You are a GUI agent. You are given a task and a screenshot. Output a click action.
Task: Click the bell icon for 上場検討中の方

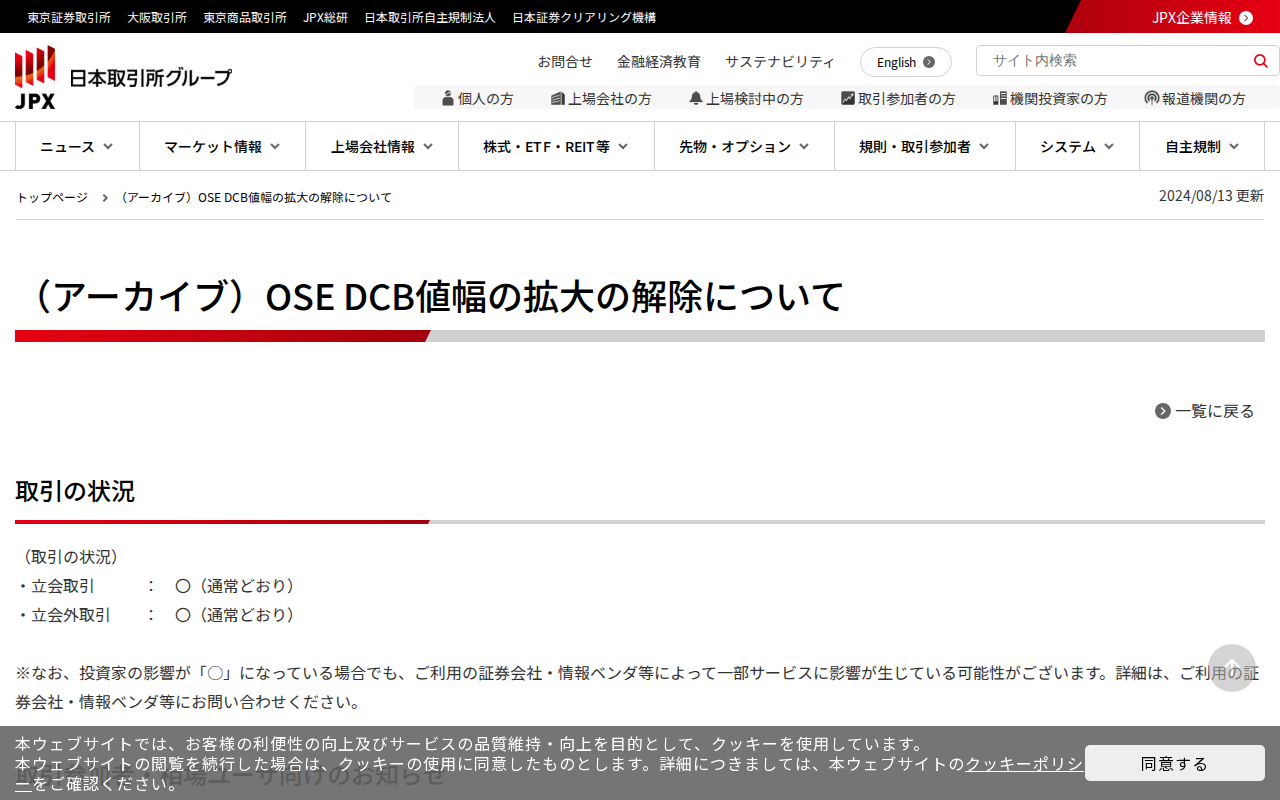tap(696, 98)
